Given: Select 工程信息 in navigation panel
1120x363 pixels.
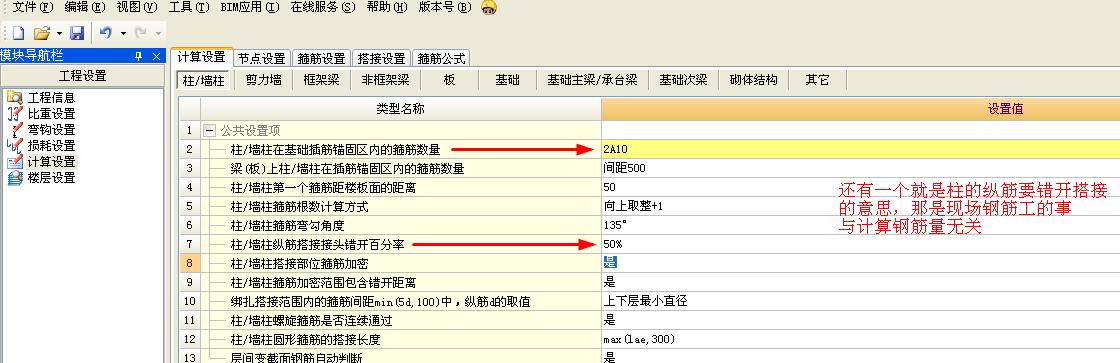Looking at the screenshot, I should pos(51,98).
